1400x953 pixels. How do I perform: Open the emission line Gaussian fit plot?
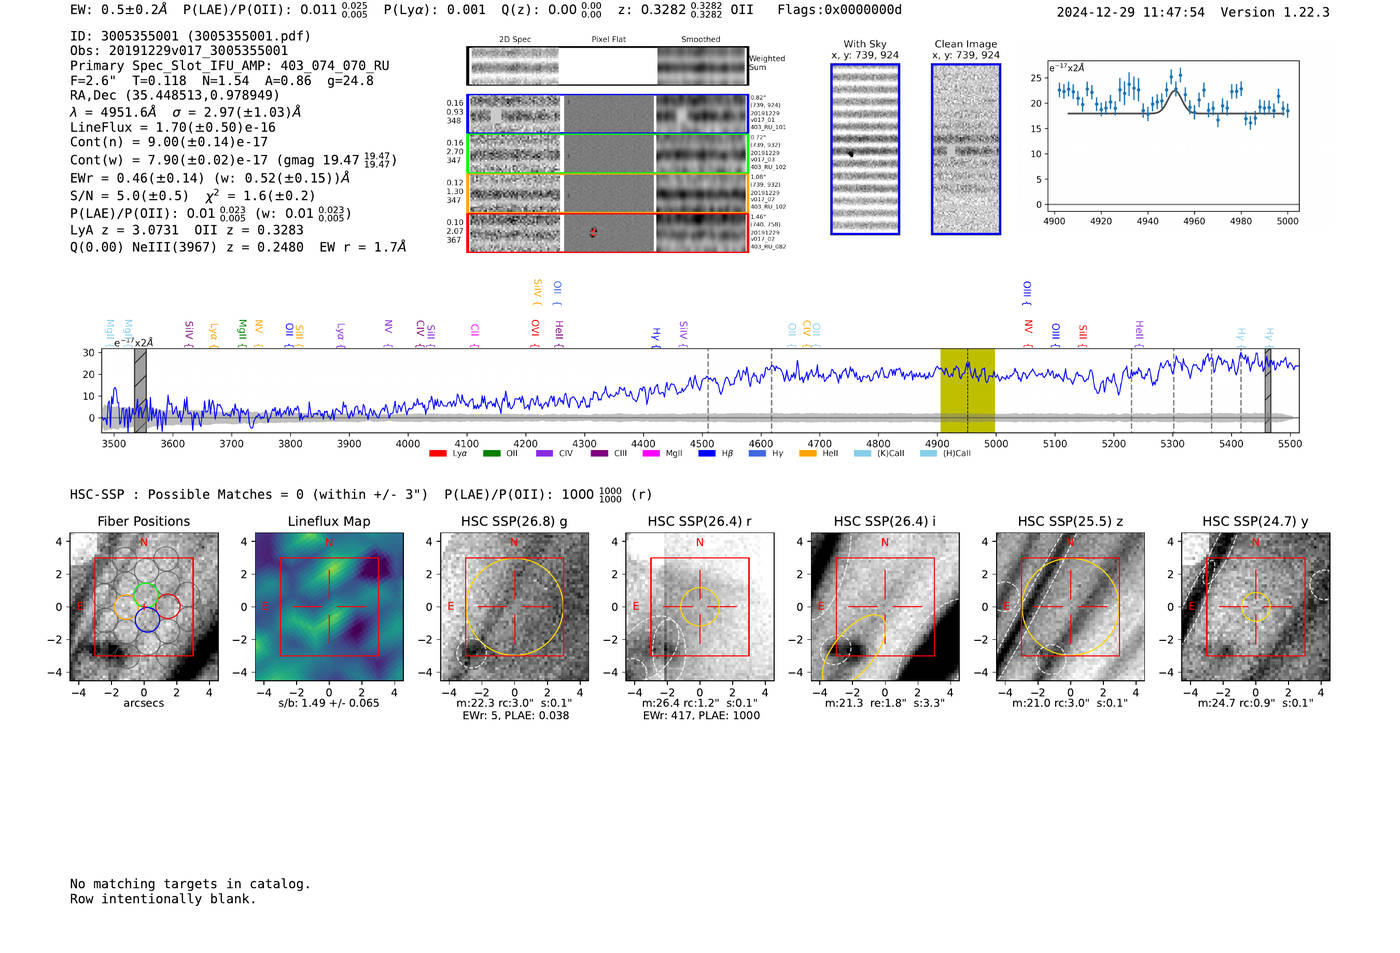(1172, 136)
